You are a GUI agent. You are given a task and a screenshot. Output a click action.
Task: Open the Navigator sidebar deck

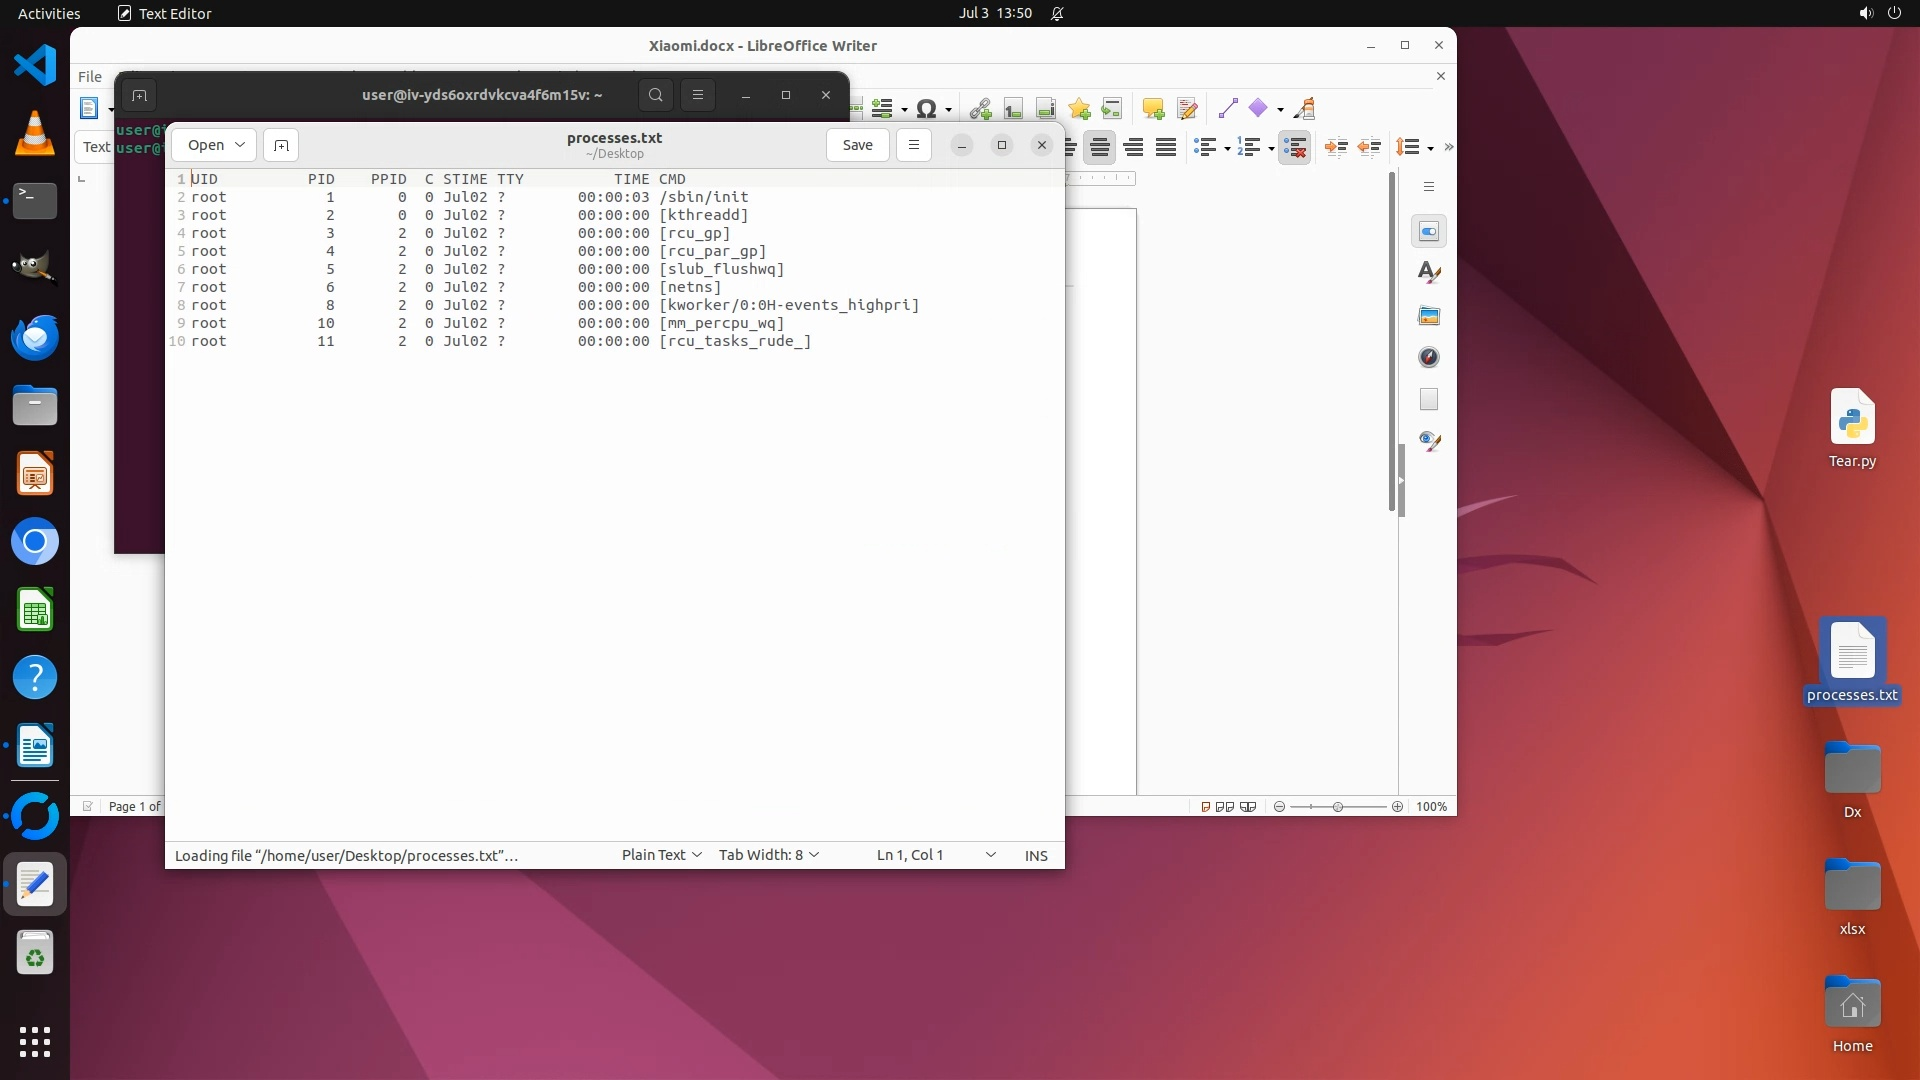point(1429,357)
